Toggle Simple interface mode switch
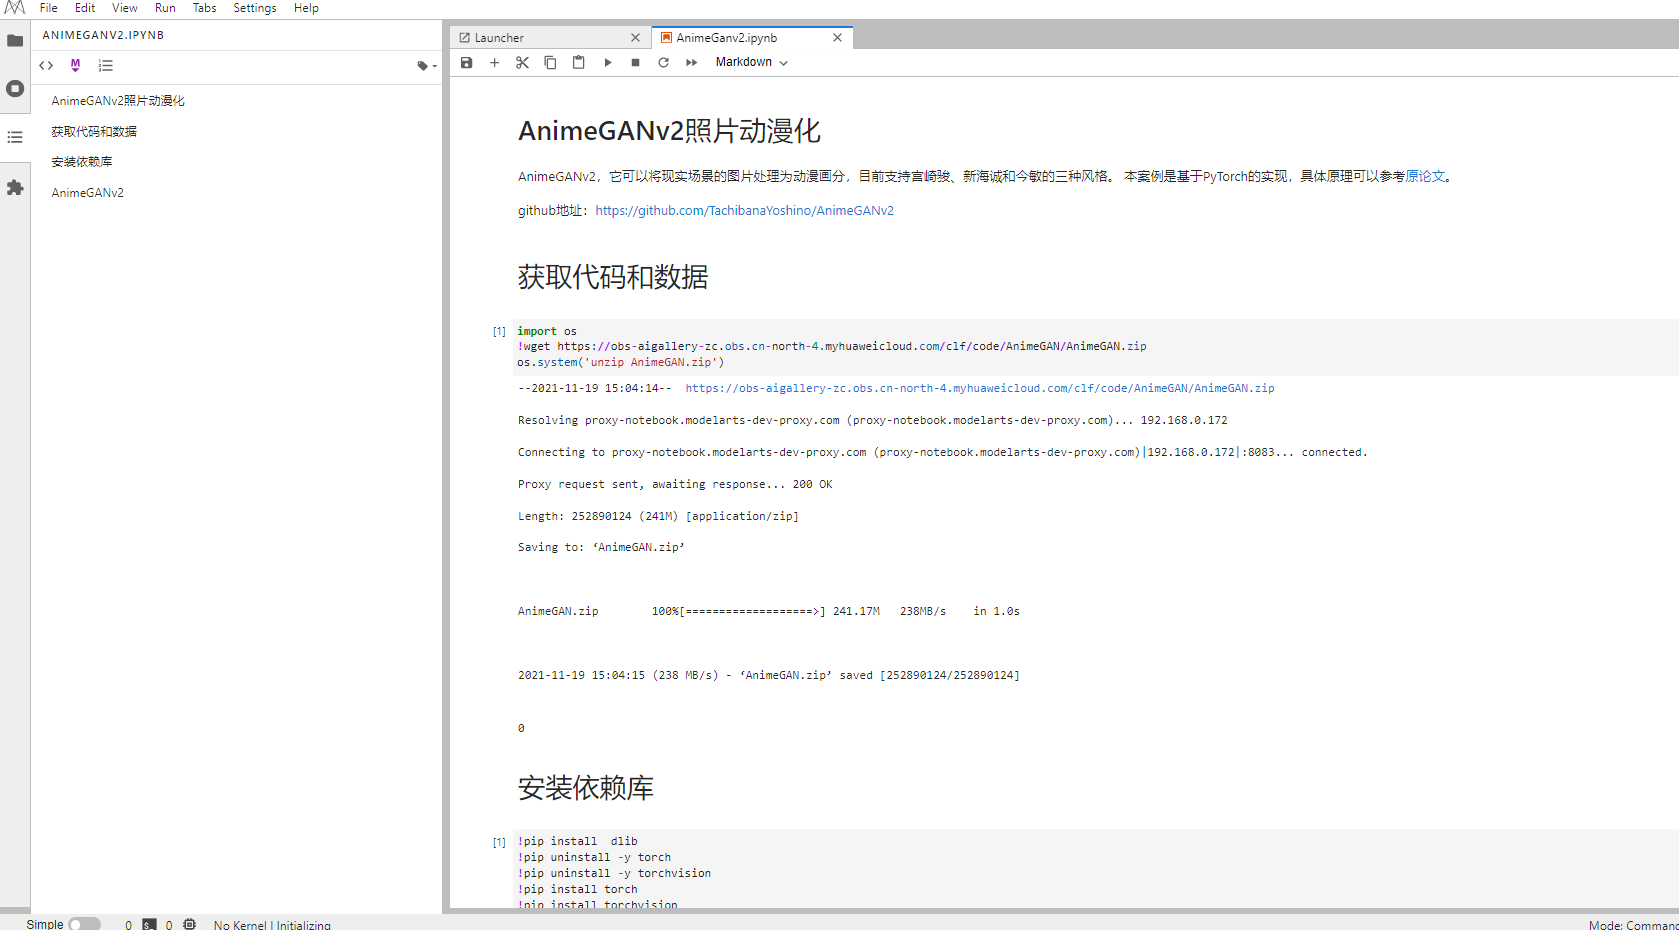 [84, 924]
